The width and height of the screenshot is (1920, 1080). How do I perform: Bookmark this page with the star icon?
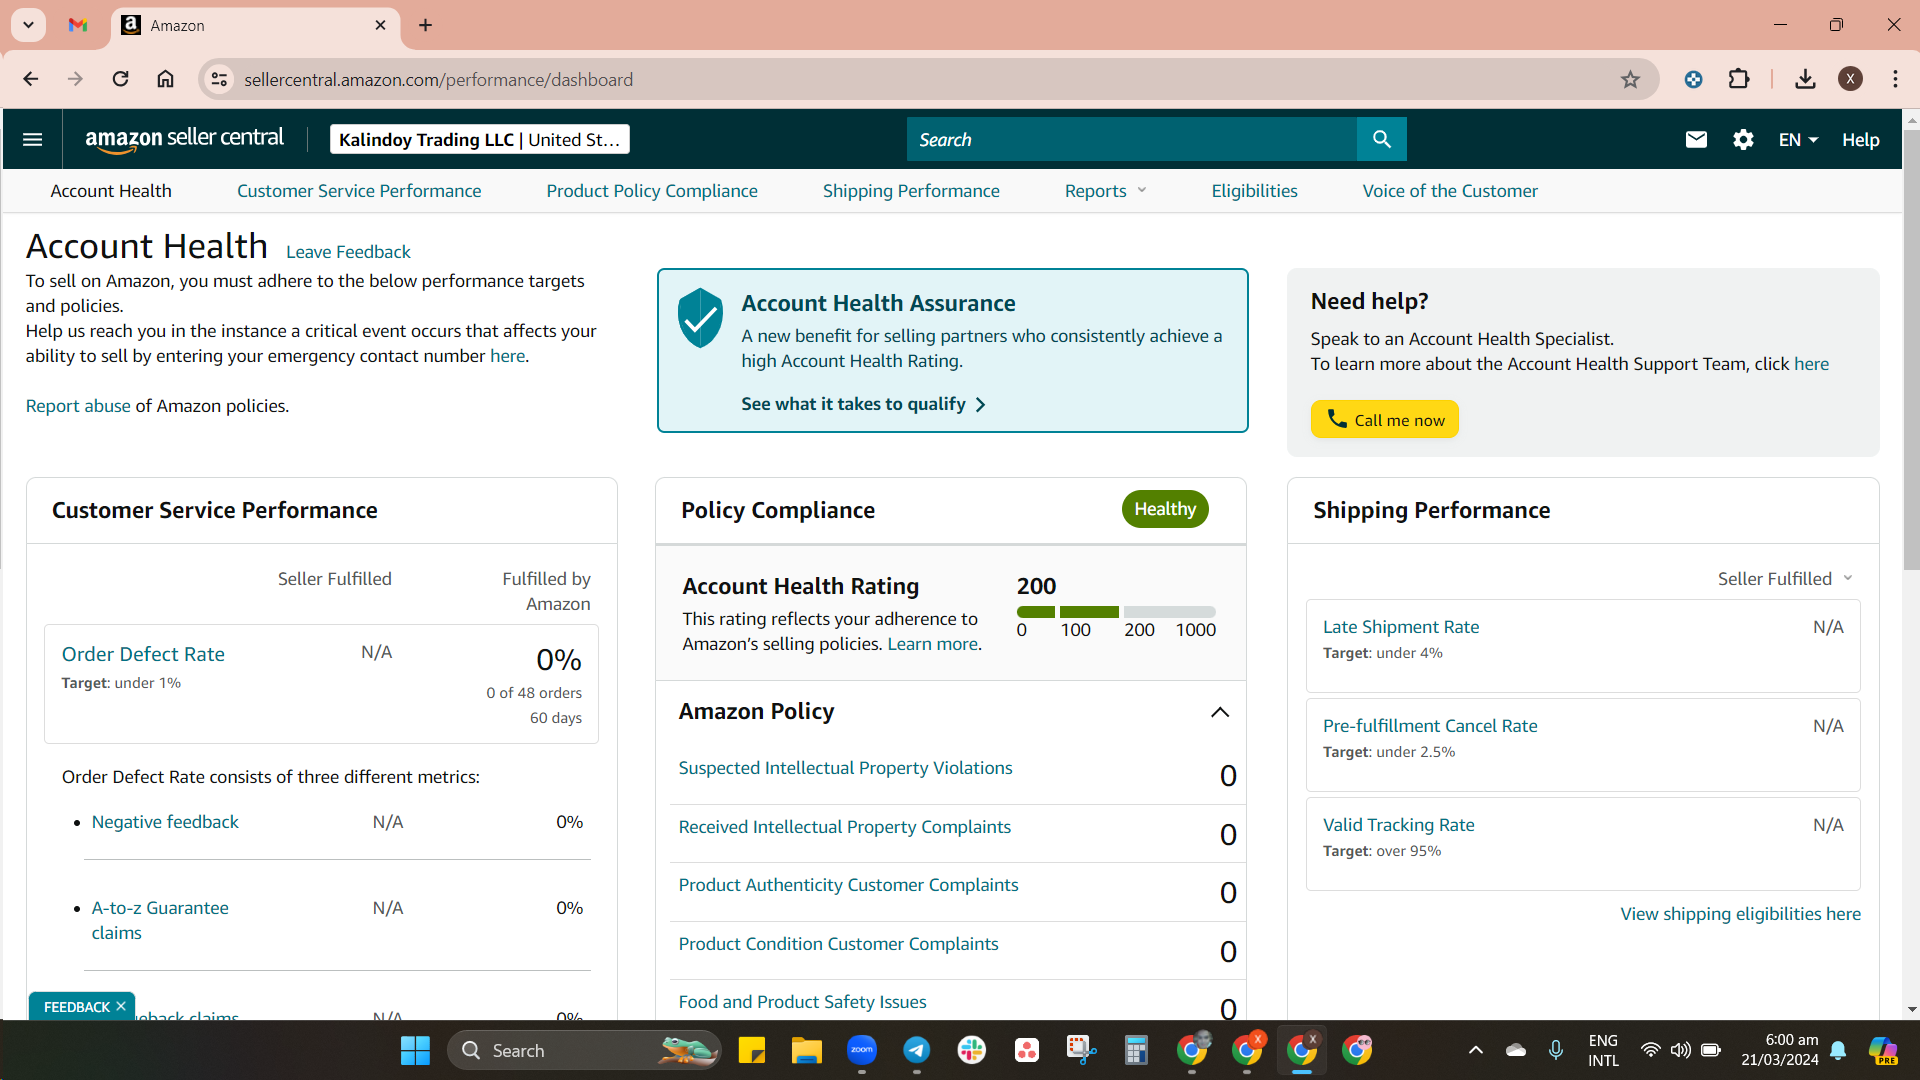coord(1630,79)
